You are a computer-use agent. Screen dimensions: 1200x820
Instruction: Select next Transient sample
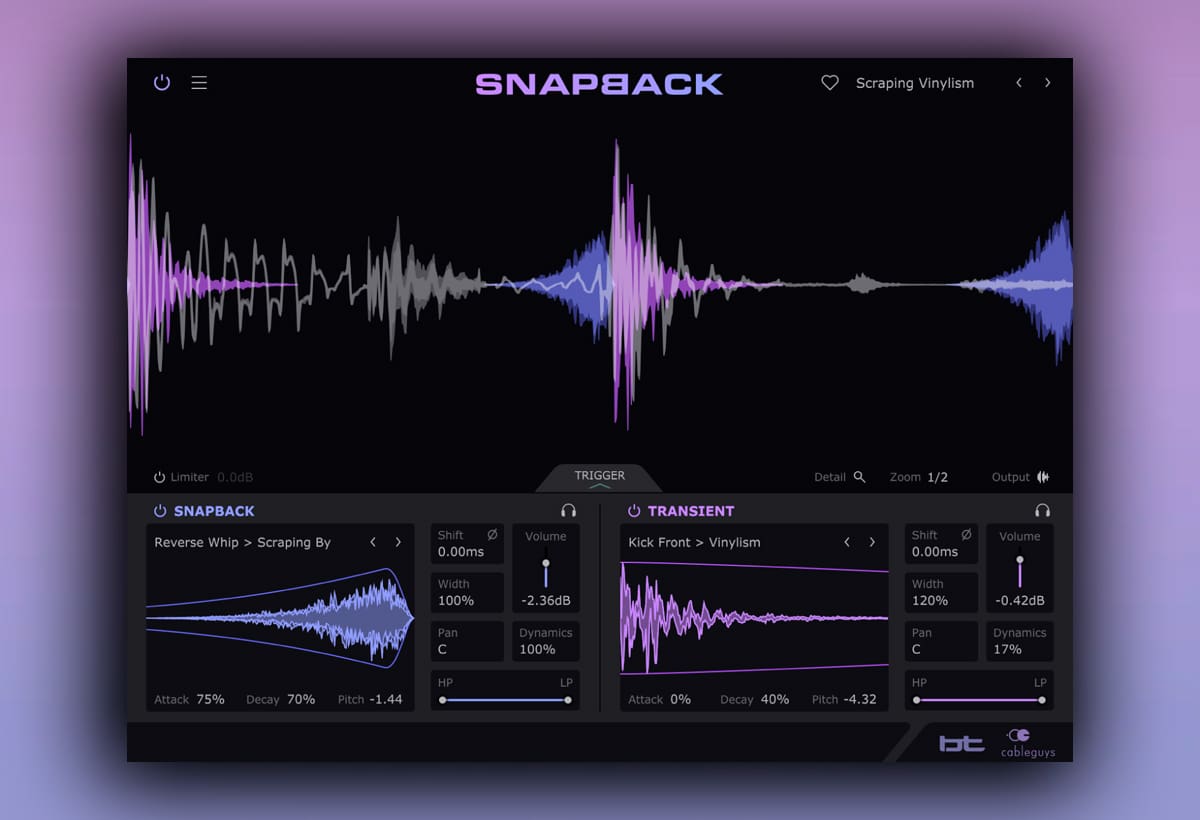(x=872, y=542)
